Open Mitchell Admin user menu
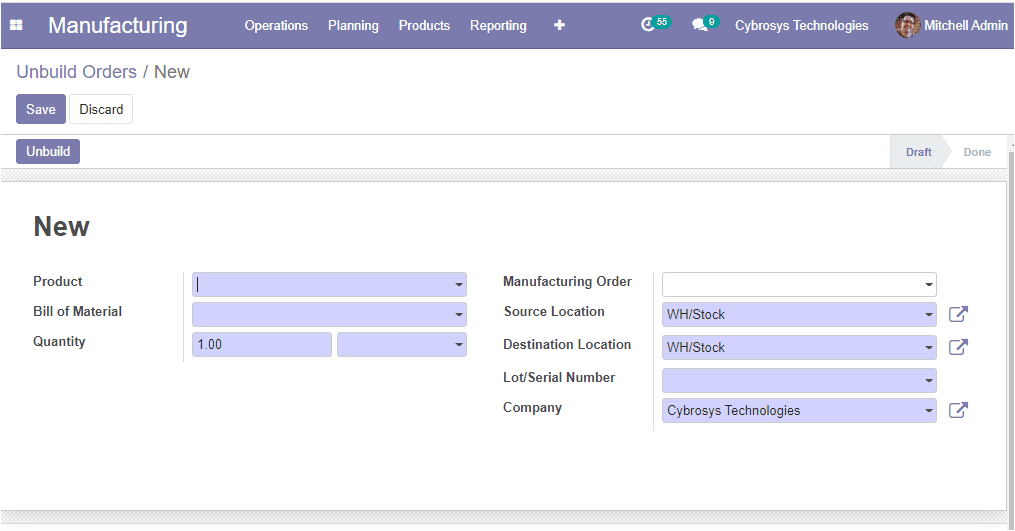 coord(952,25)
